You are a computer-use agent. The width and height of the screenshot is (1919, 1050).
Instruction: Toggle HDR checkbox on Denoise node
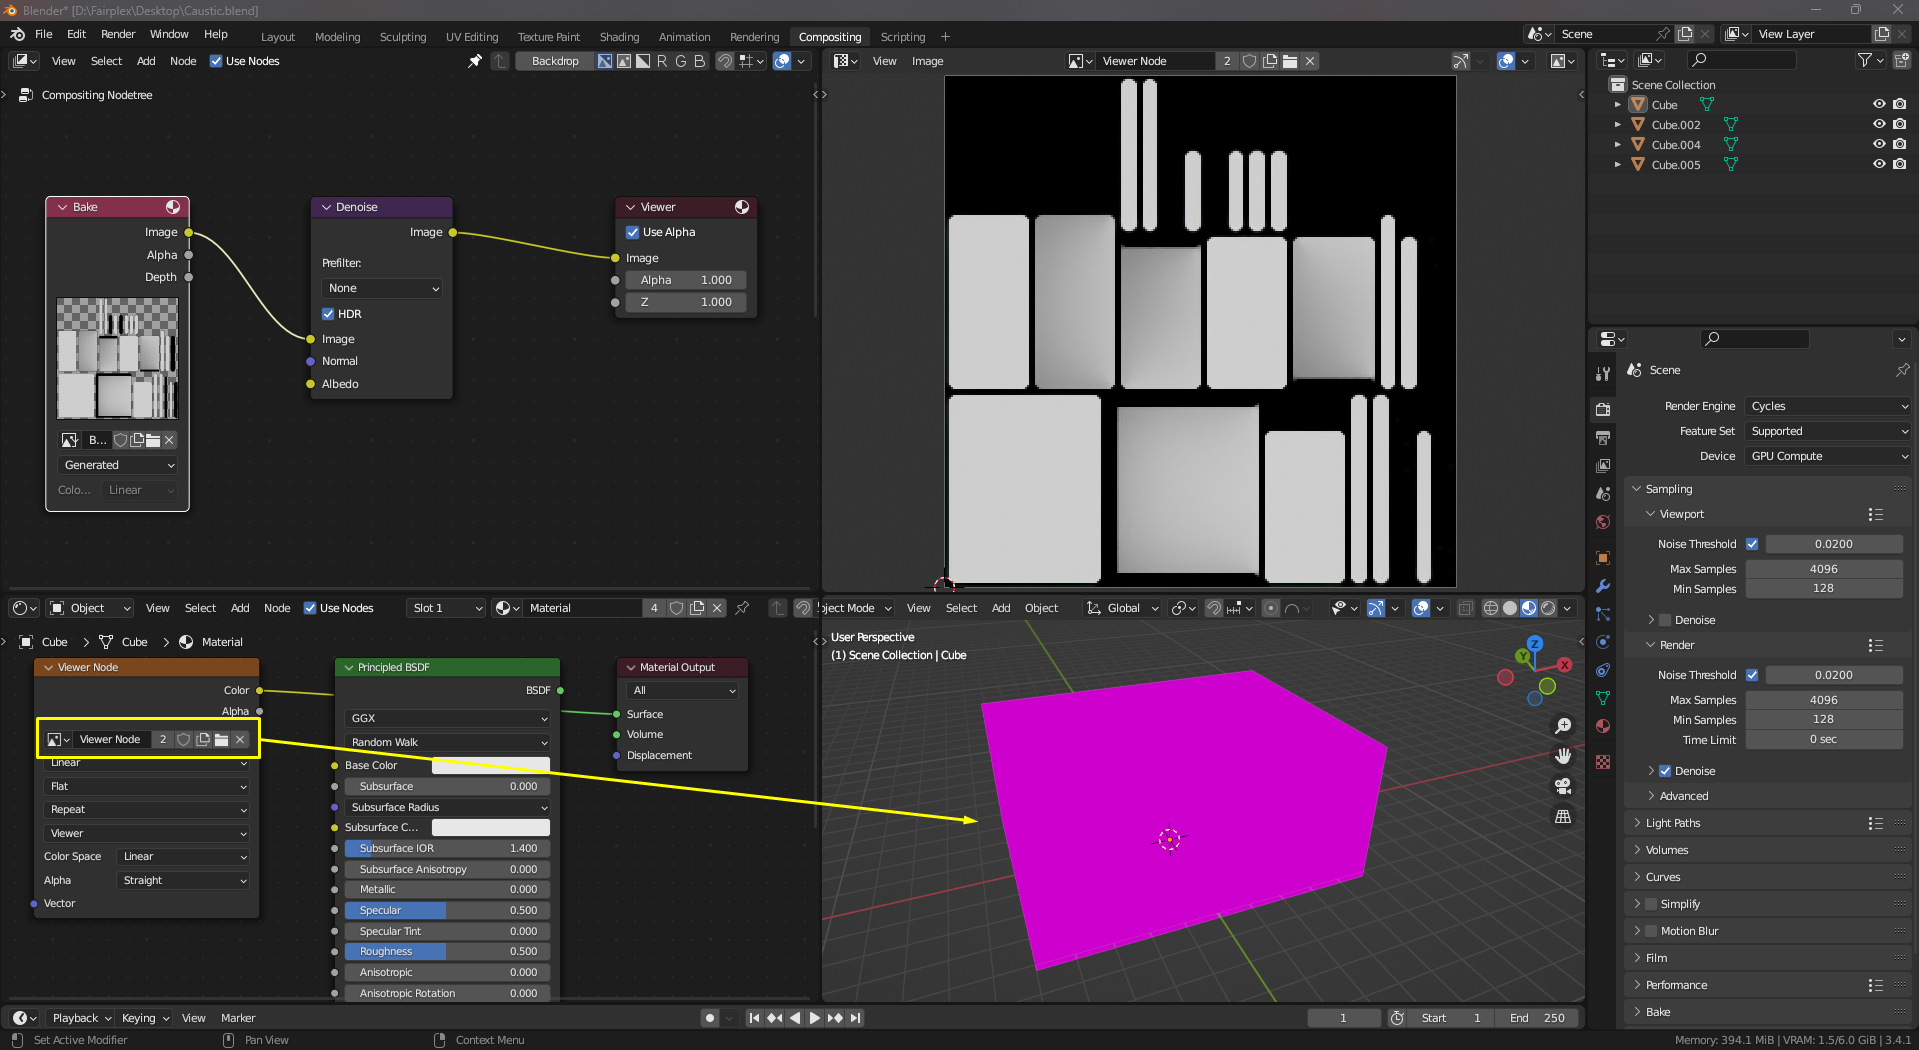pyautogui.click(x=328, y=314)
